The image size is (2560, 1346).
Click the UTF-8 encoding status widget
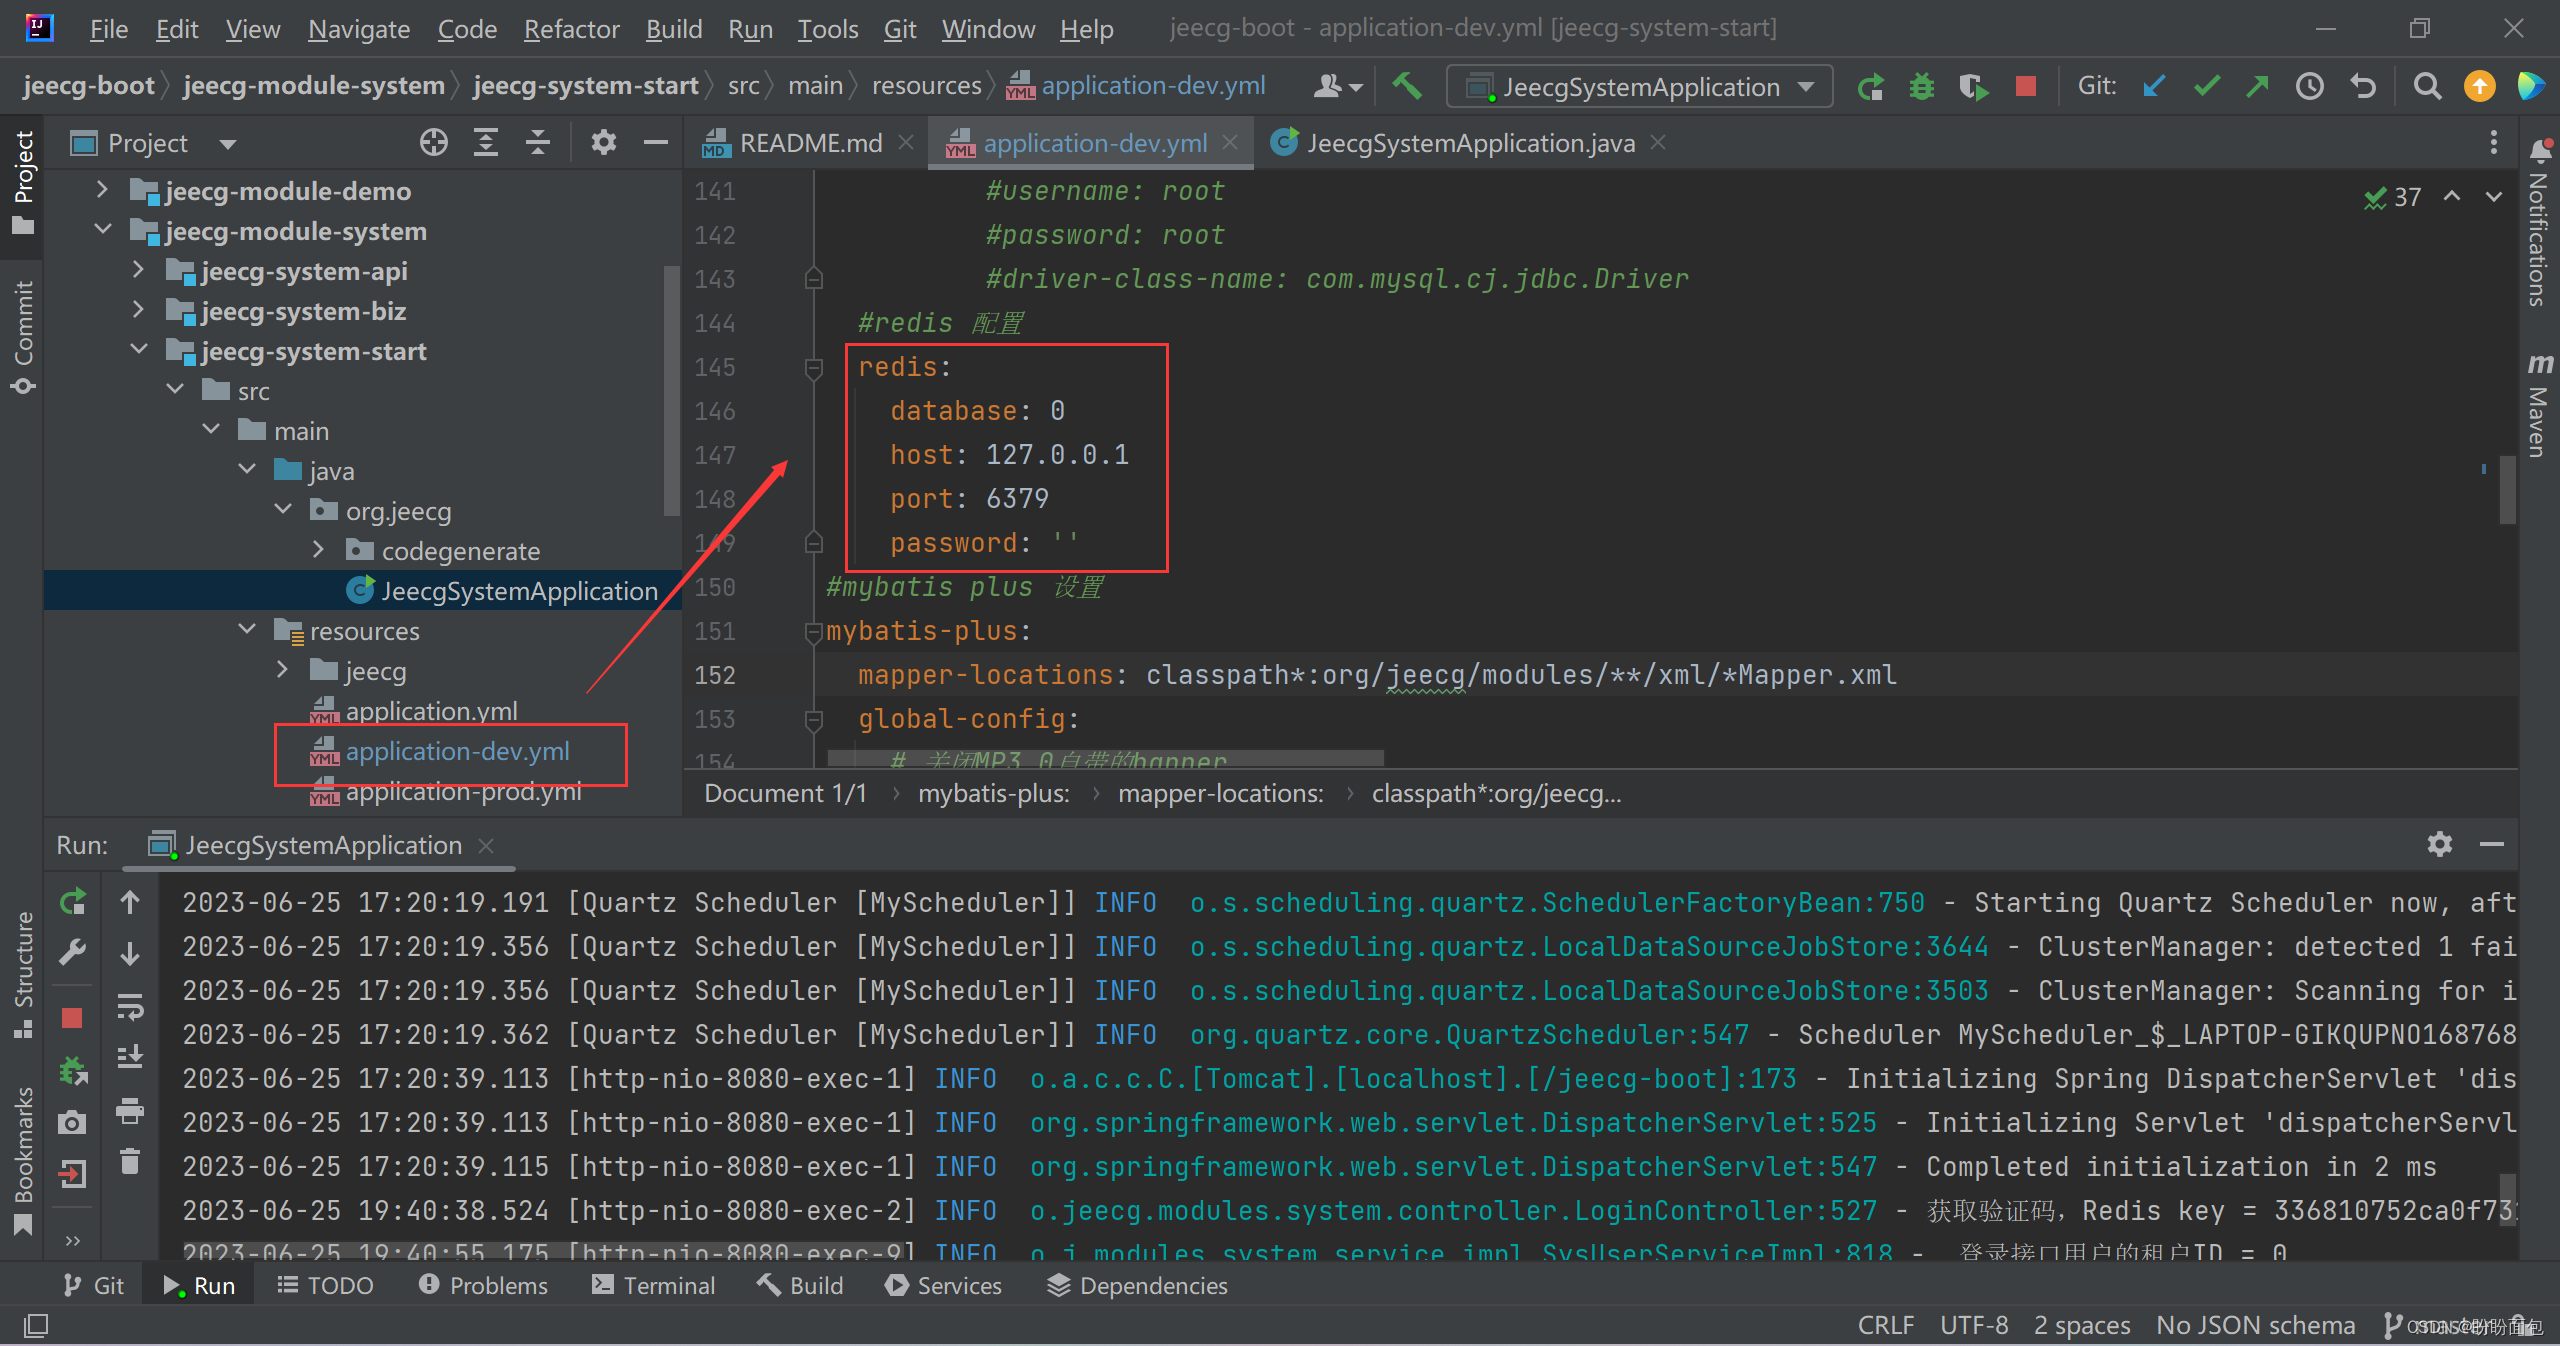1973,1325
